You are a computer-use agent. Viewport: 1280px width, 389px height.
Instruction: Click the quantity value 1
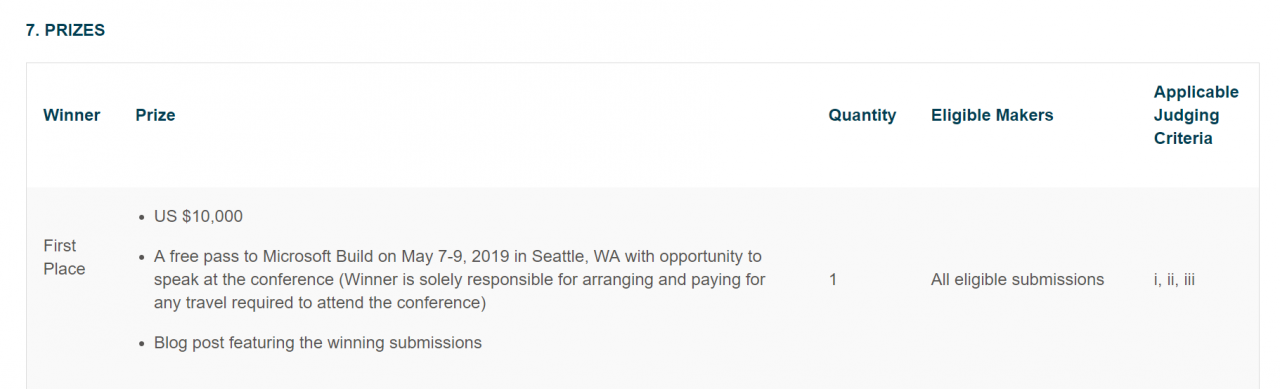[833, 279]
